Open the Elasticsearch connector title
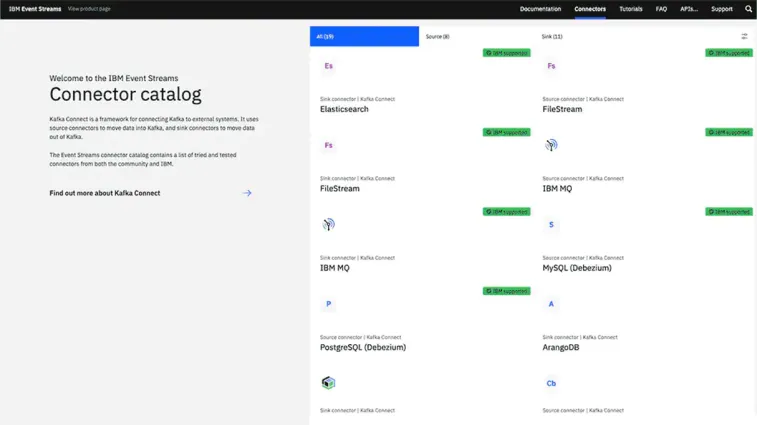Image resolution: width=757 pixels, height=425 pixels. pyautogui.click(x=344, y=109)
